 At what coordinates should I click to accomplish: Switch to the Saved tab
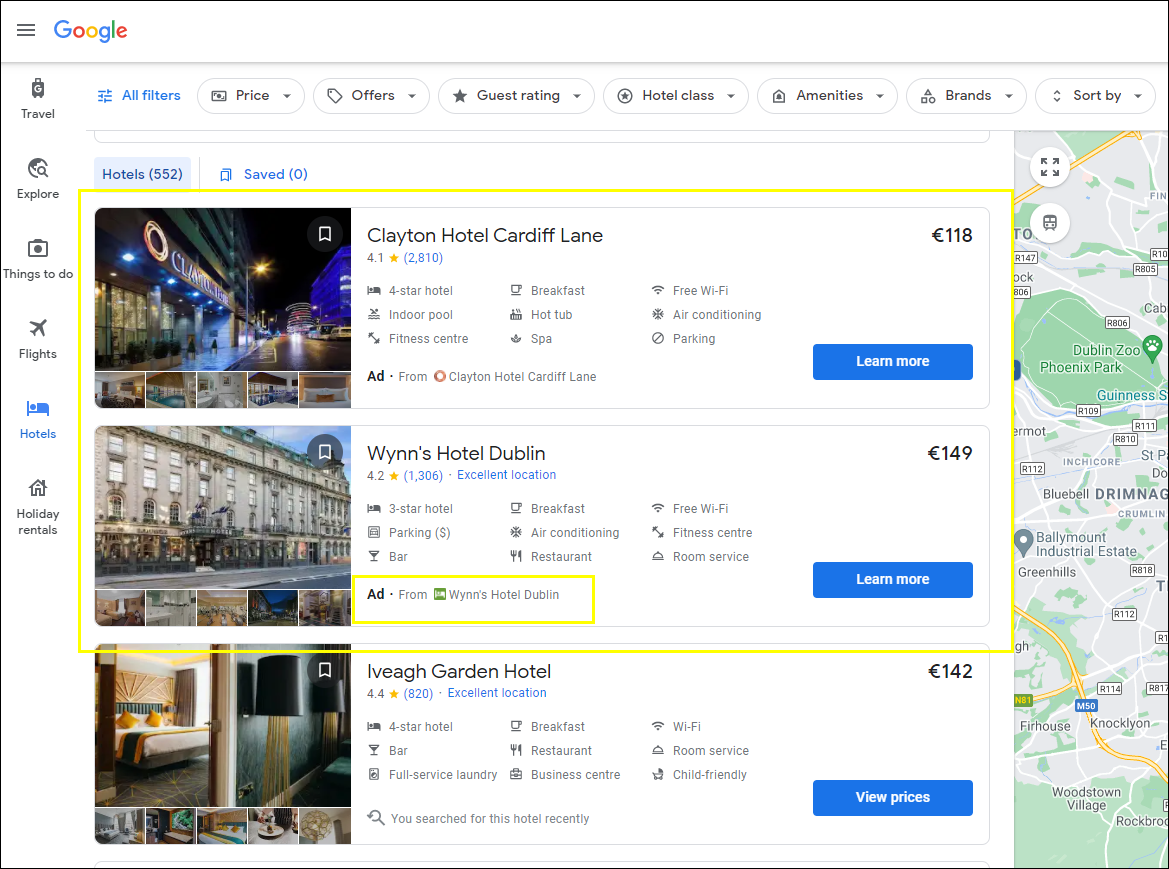pos(263,173)
